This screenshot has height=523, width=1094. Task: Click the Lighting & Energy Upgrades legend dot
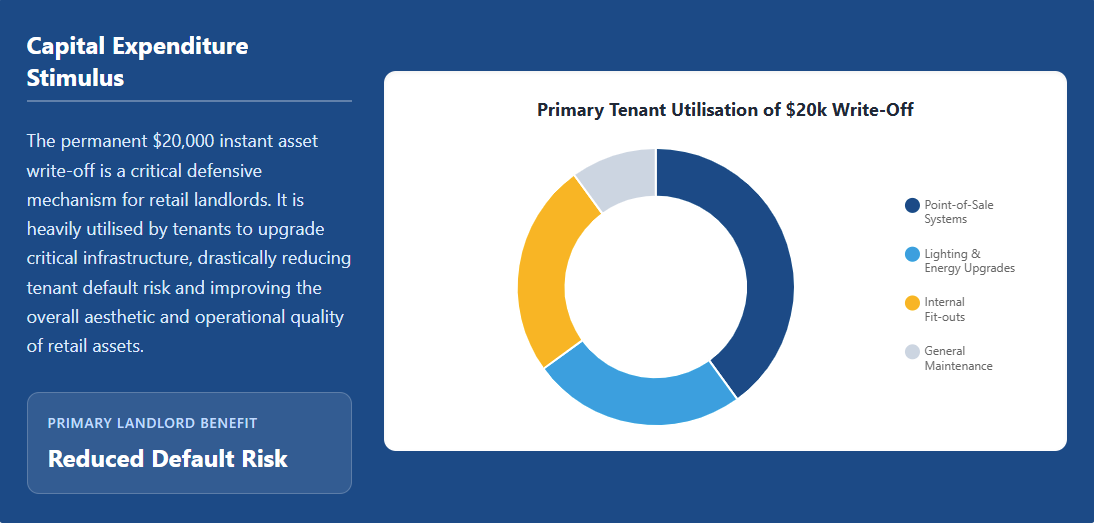(x=912, y=254)
